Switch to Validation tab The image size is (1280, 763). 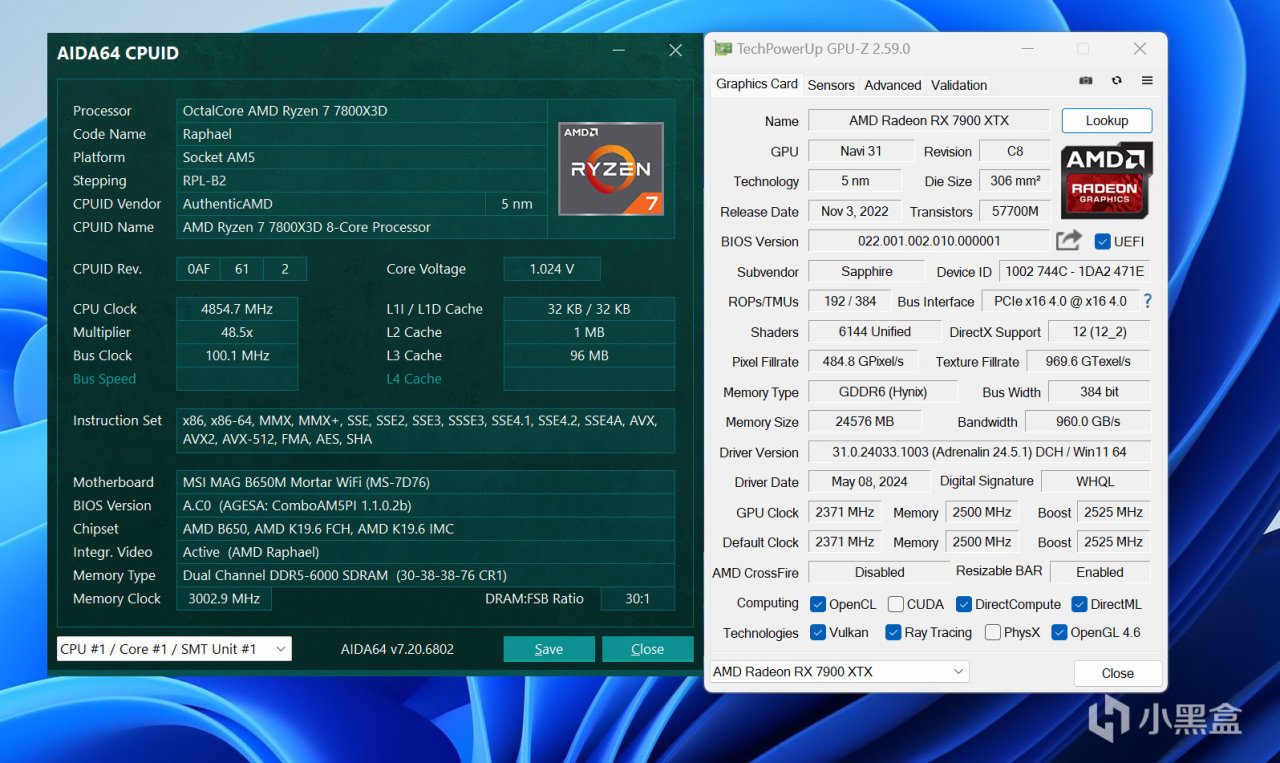[x=959, y=85]
